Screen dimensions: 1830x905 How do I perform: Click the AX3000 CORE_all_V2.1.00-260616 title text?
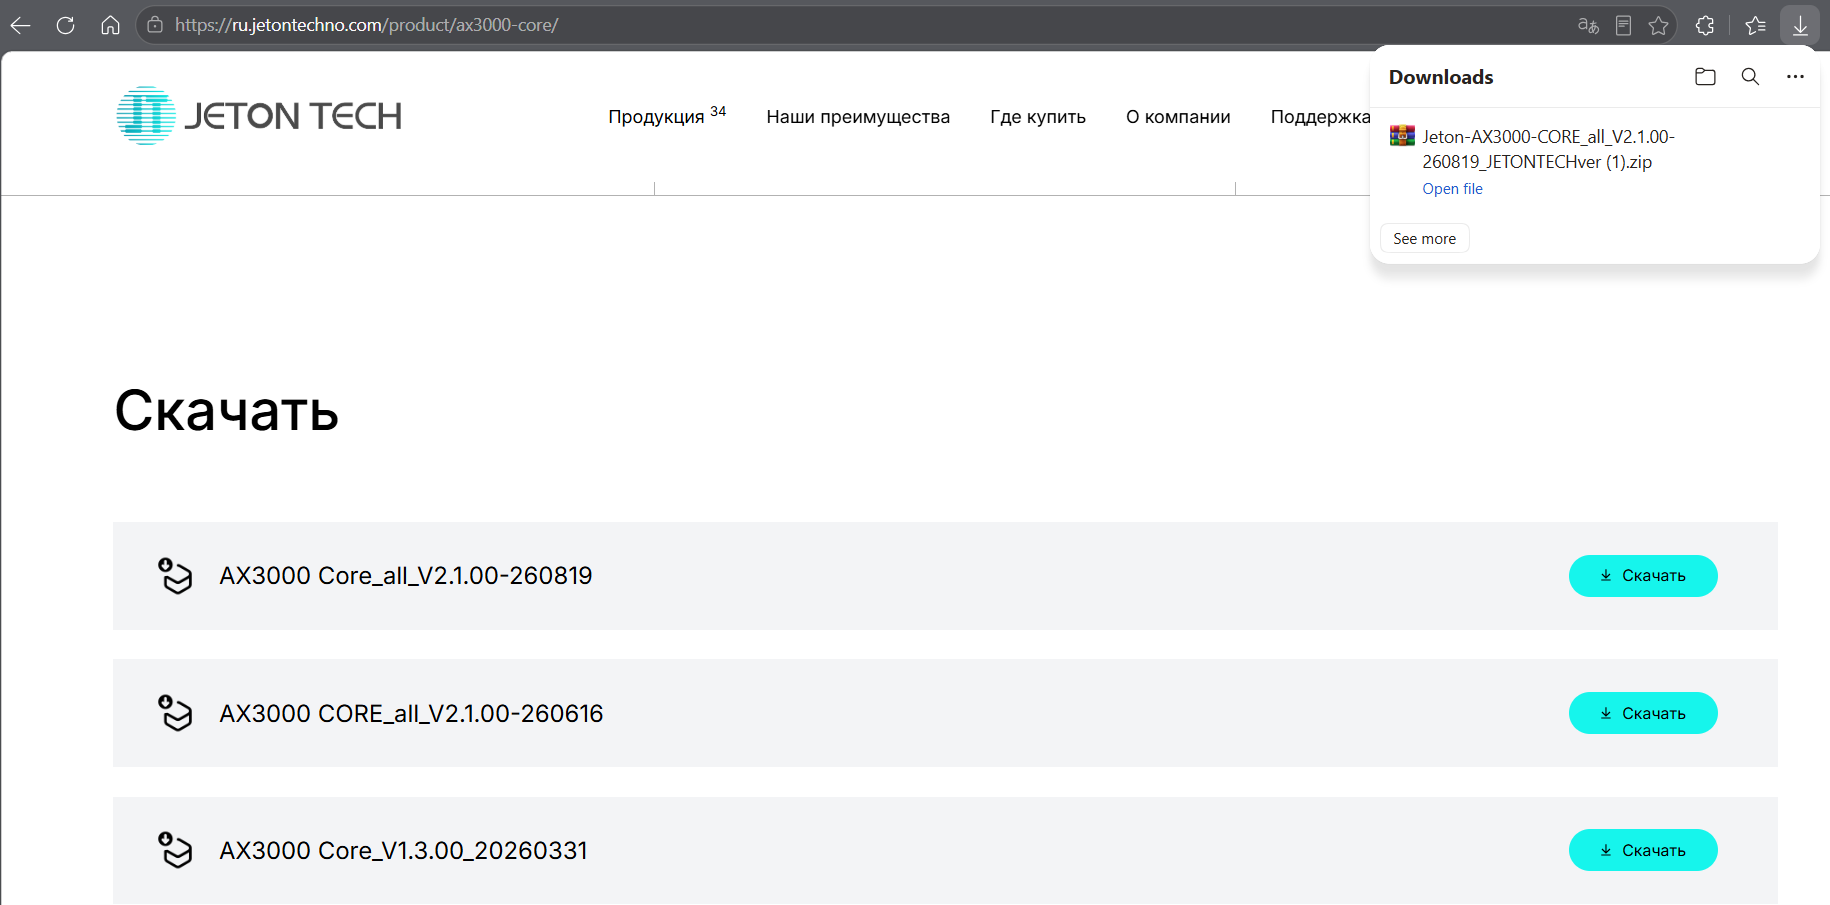click(x=411, y=713)
